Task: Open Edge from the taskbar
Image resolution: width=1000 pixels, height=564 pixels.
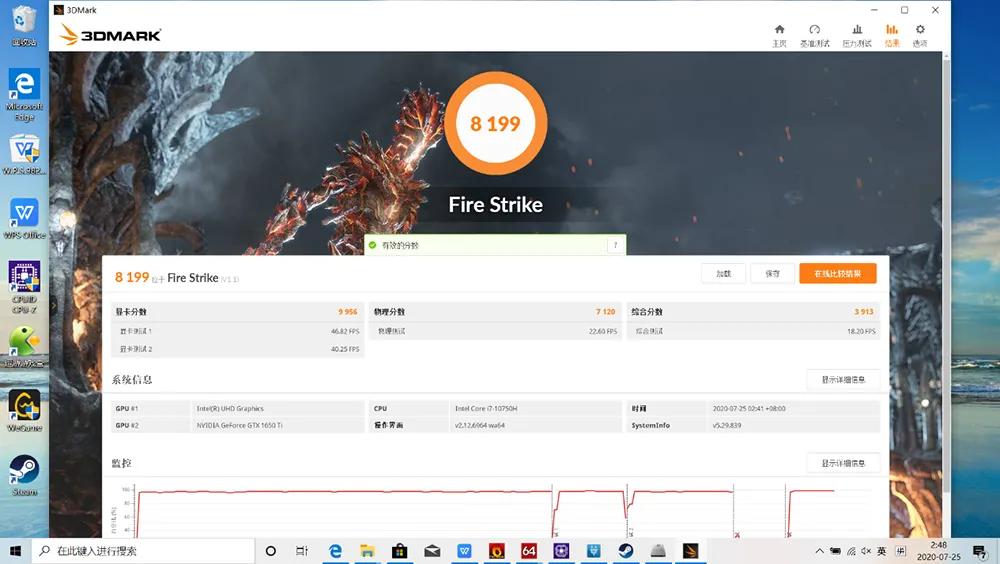Action: [x=335, y=551]
